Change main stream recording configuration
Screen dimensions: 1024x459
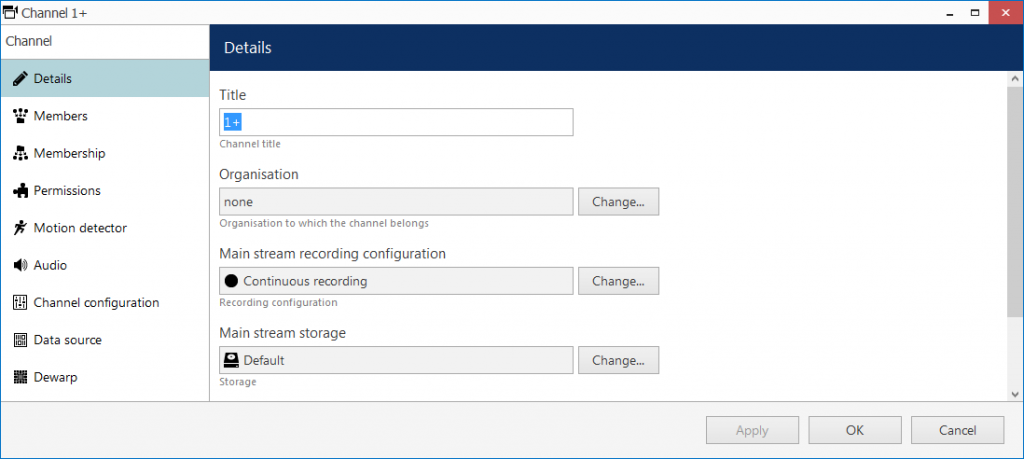click(618, 281)
